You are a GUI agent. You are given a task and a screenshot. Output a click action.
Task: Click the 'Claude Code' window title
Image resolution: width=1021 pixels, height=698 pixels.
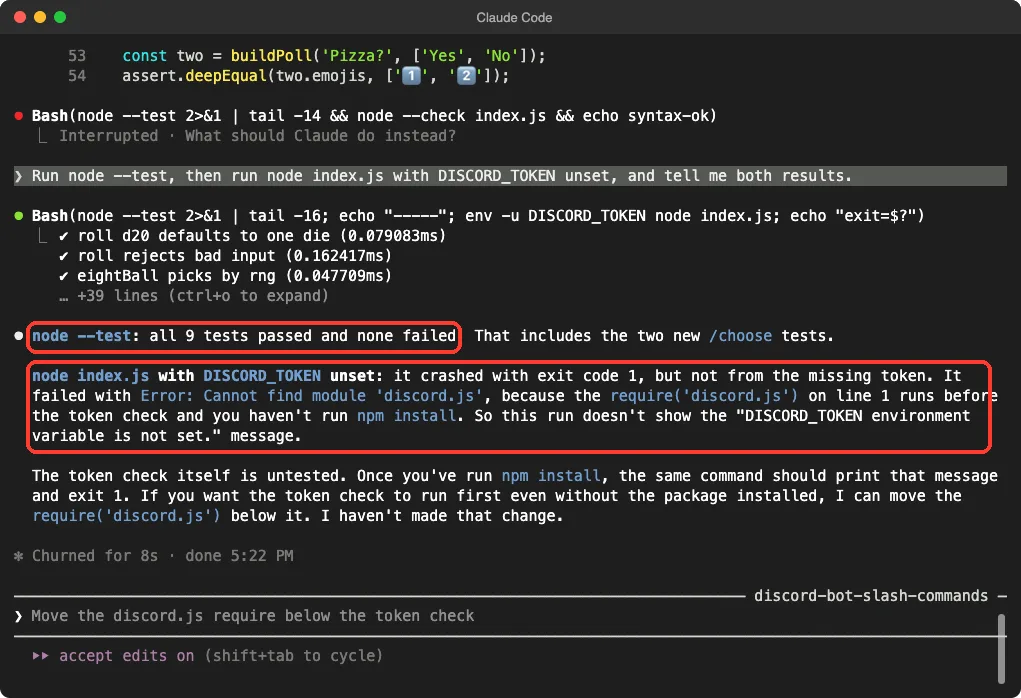[514, 18]
